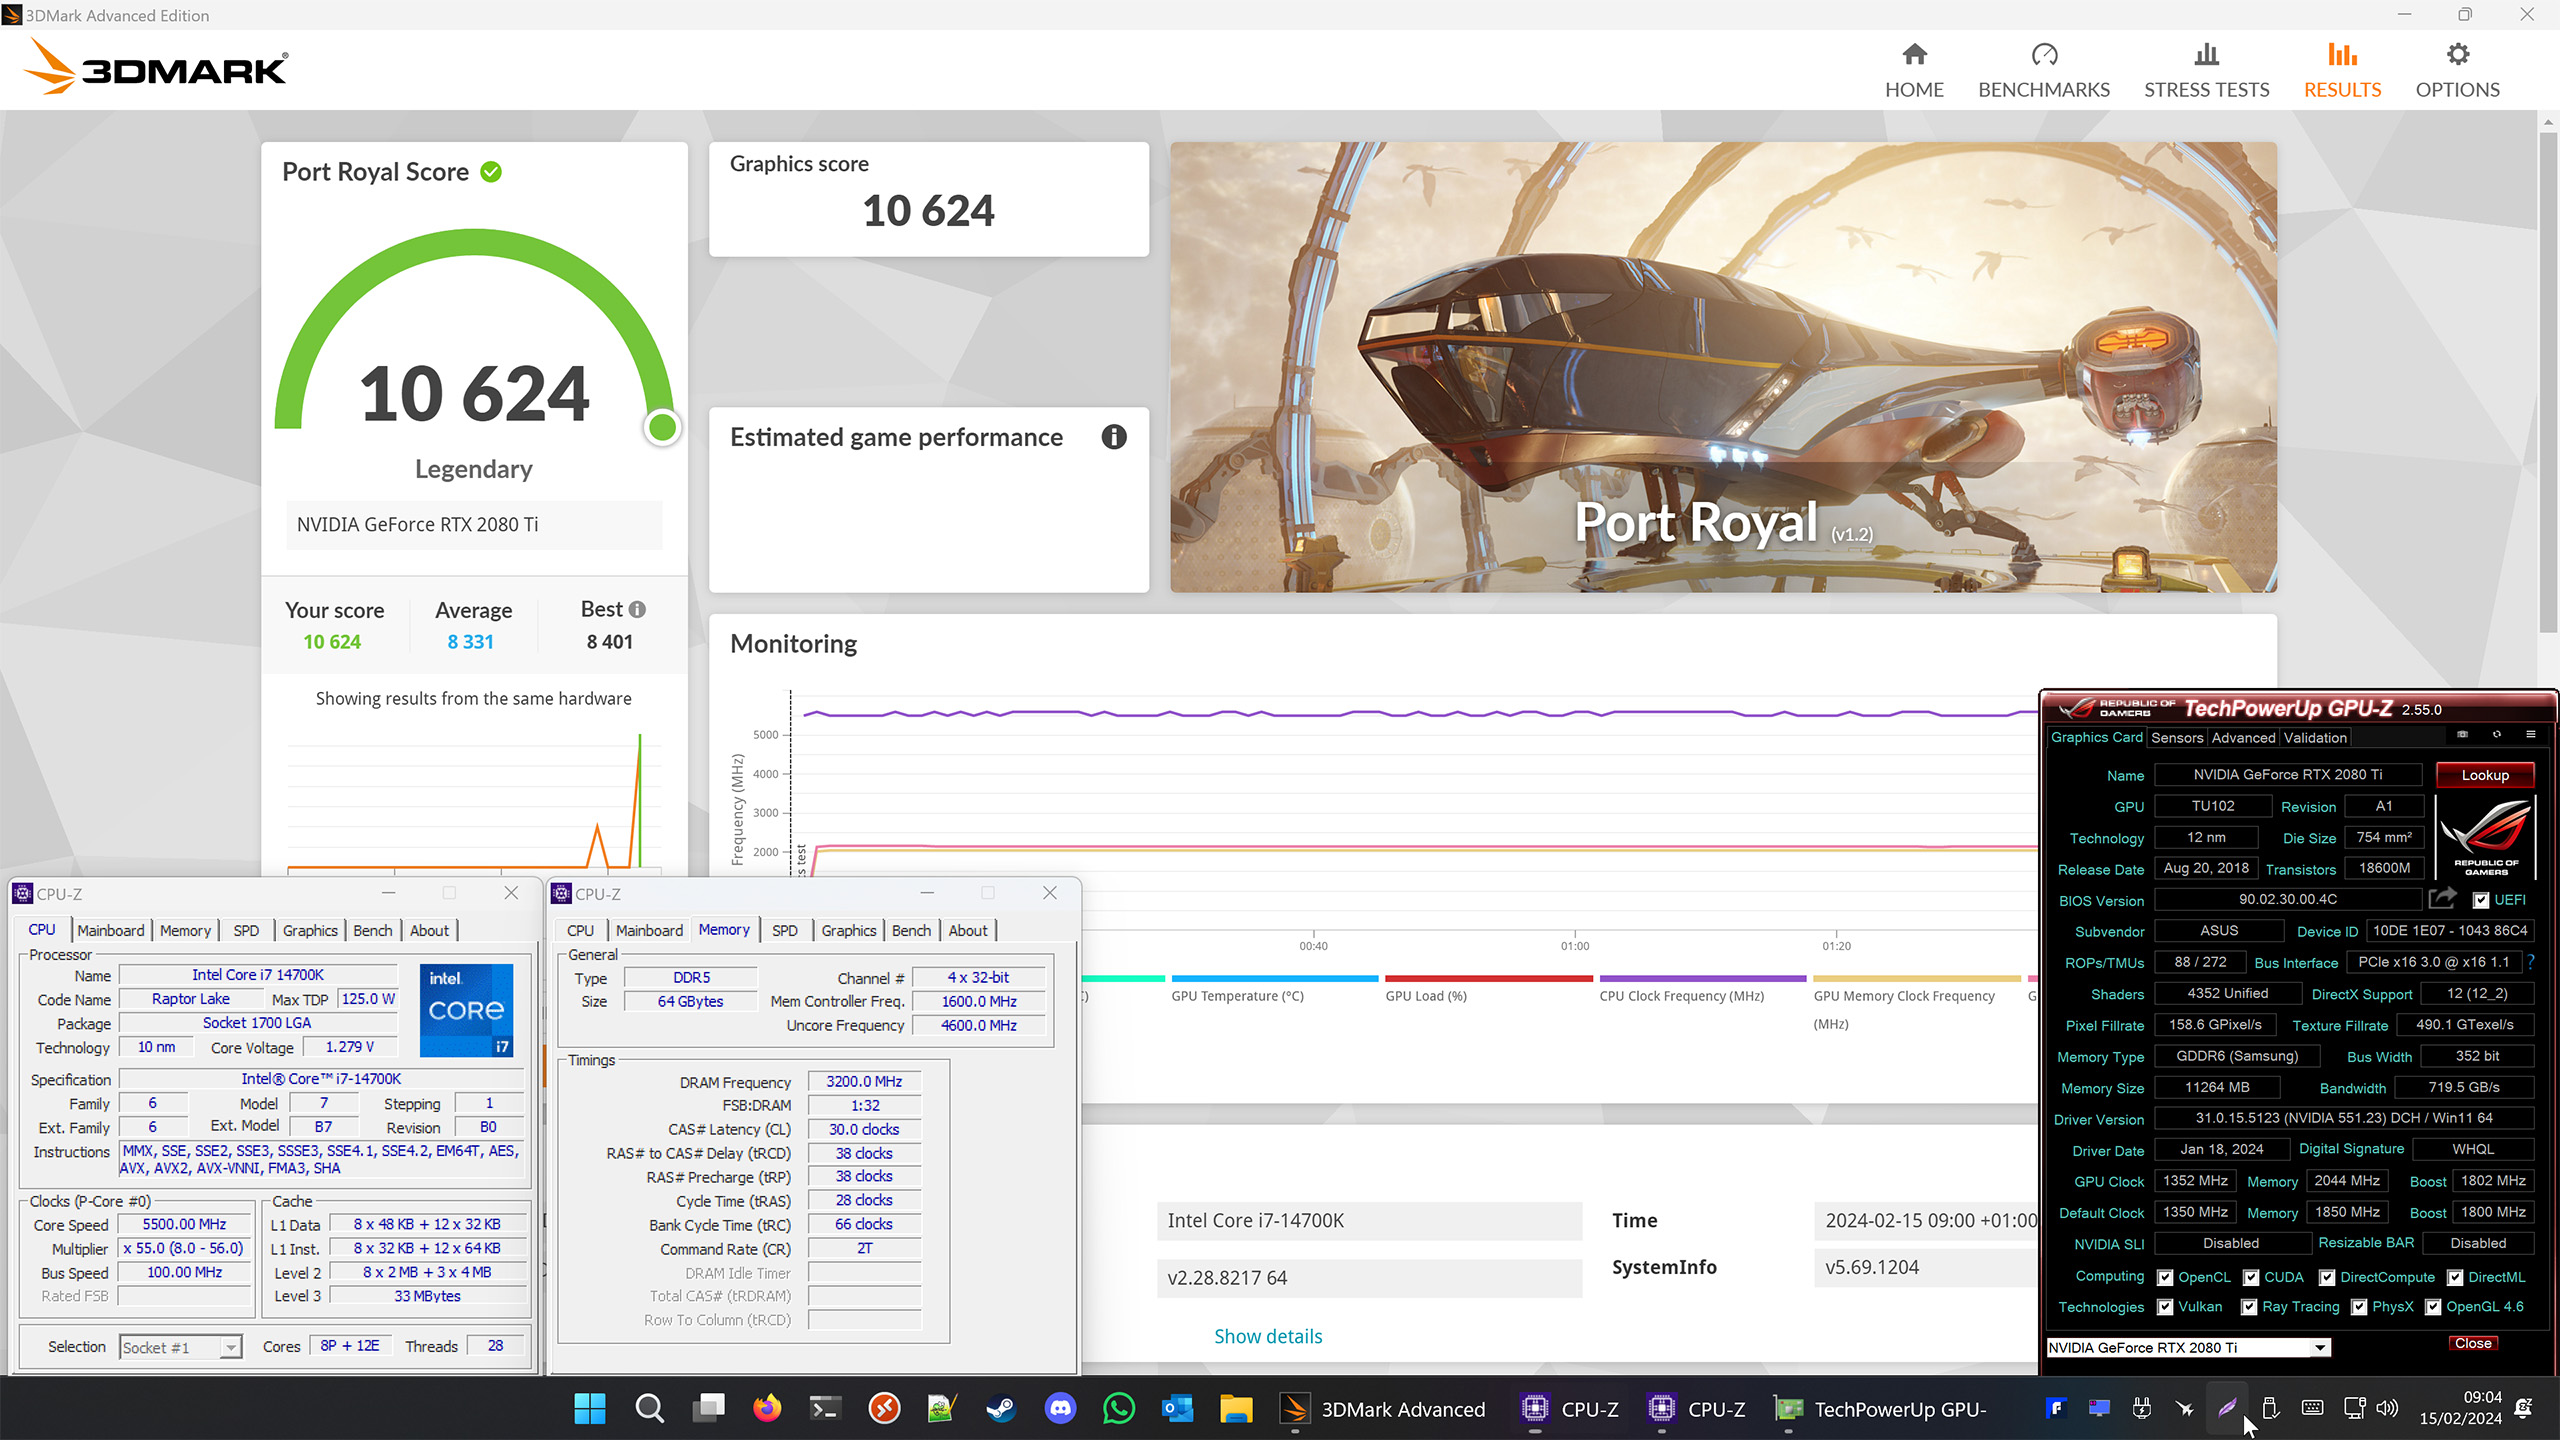Open 3DMark OPTIONS gear
The width and height of the screenshot is (2560, 1440).
click(2457, 70)
